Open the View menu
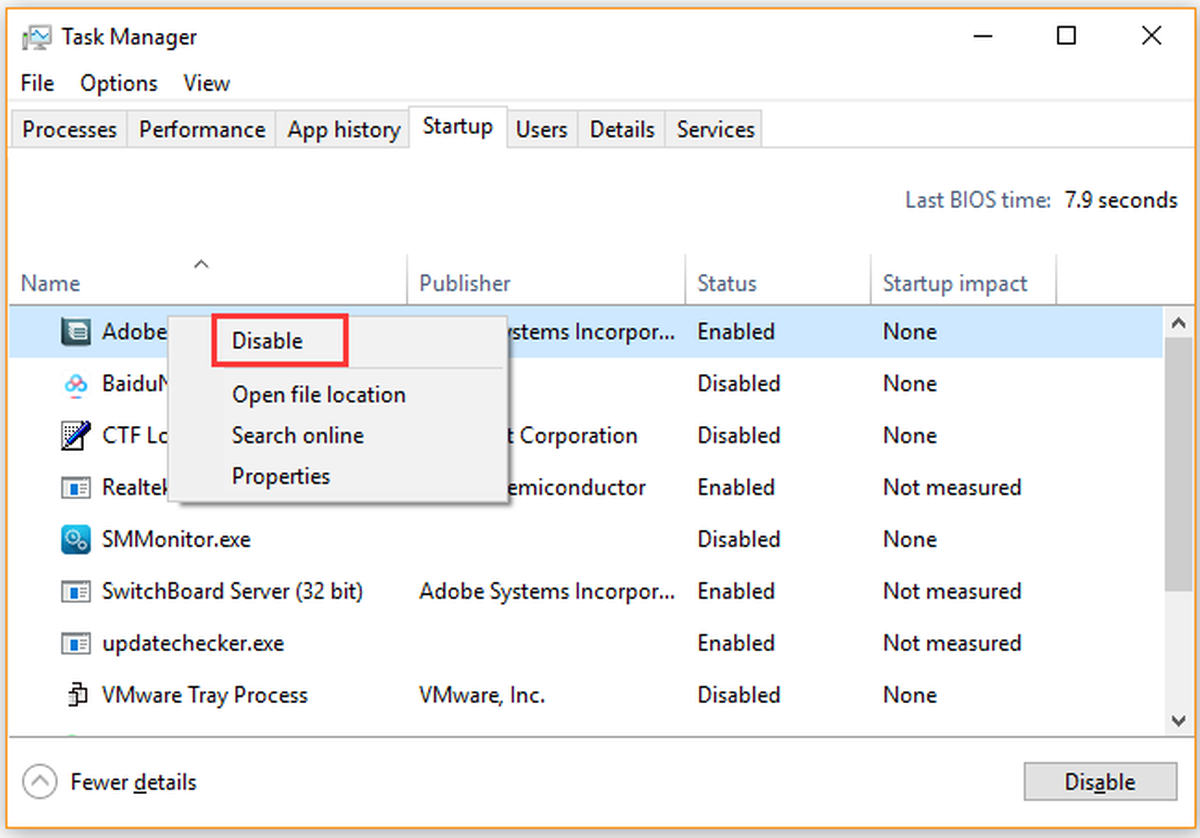This screenshot has height=838, width=1200. coord(206,83)
